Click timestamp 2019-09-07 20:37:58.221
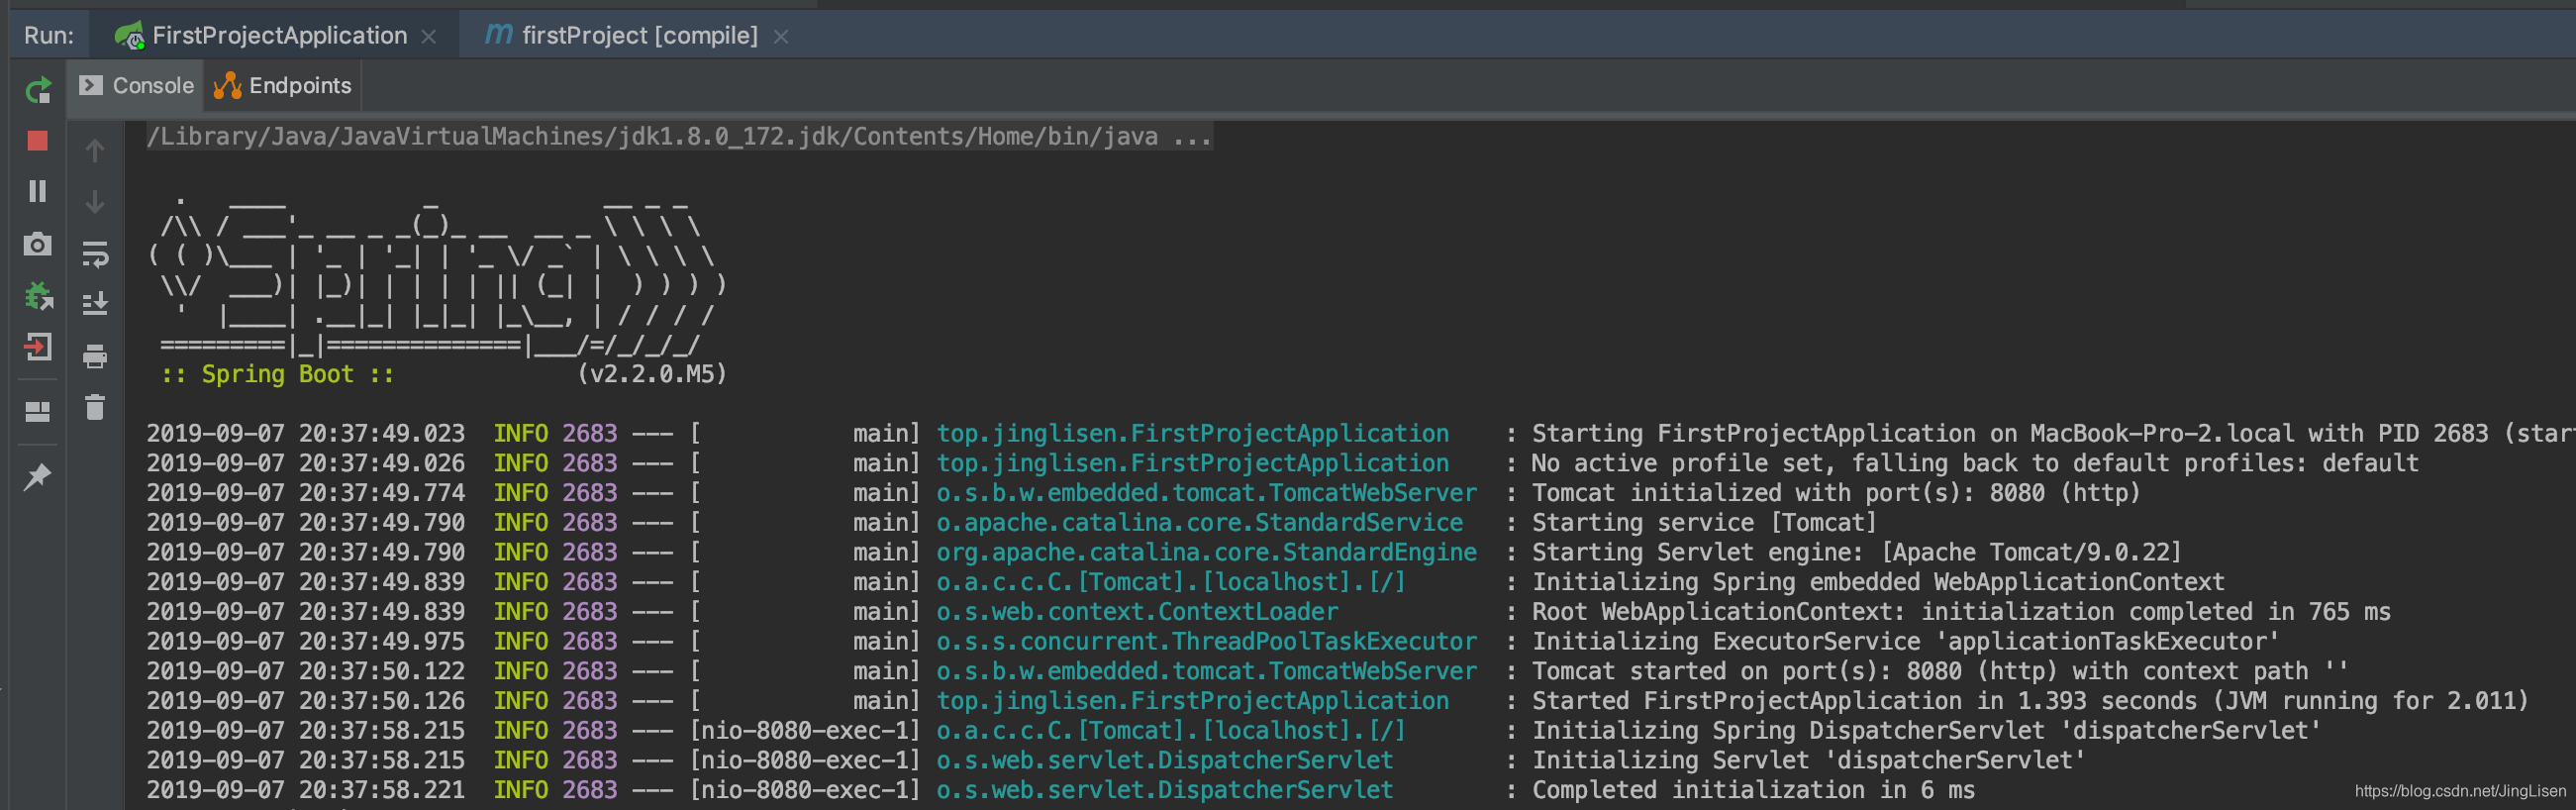Screen dimensions: 2576x810 click(x=305, y=790)
